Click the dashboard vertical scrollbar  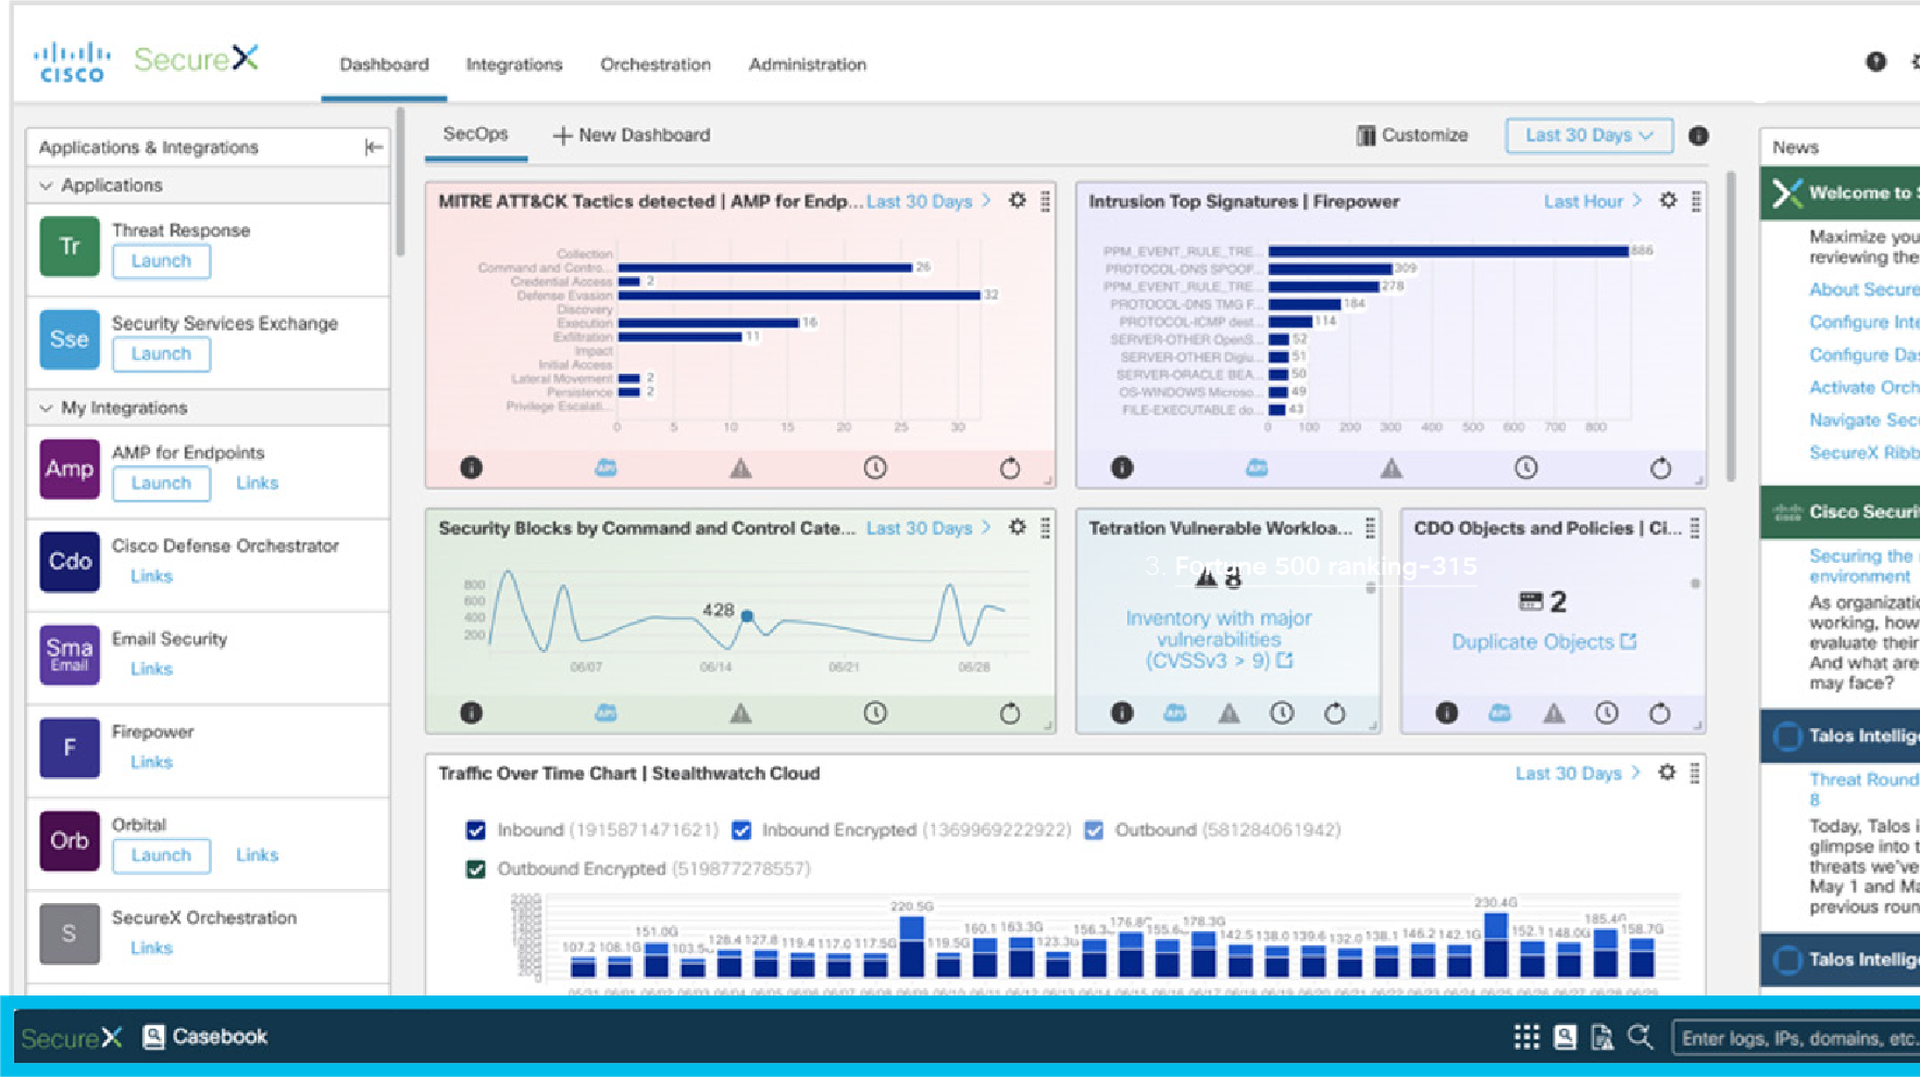[1730, 327]
